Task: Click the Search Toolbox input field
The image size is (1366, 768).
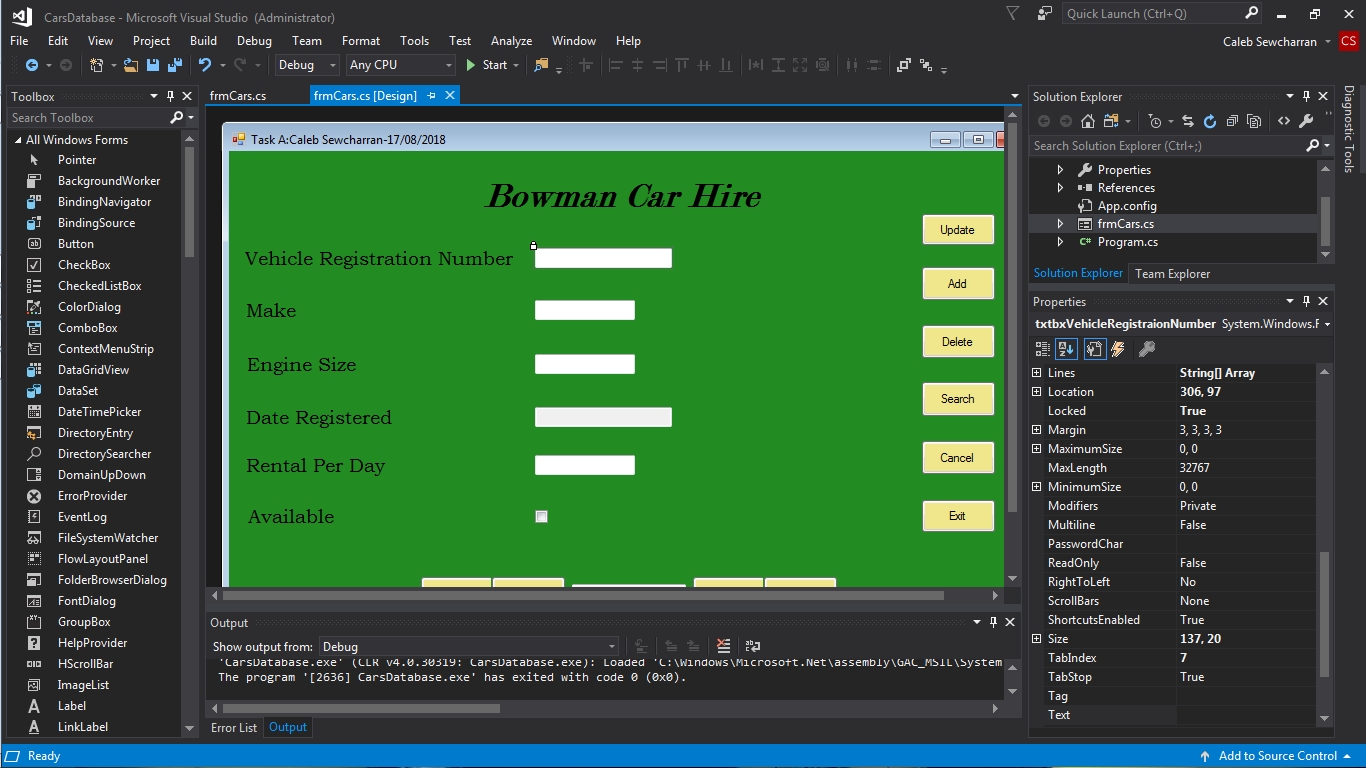Action: 88,118
